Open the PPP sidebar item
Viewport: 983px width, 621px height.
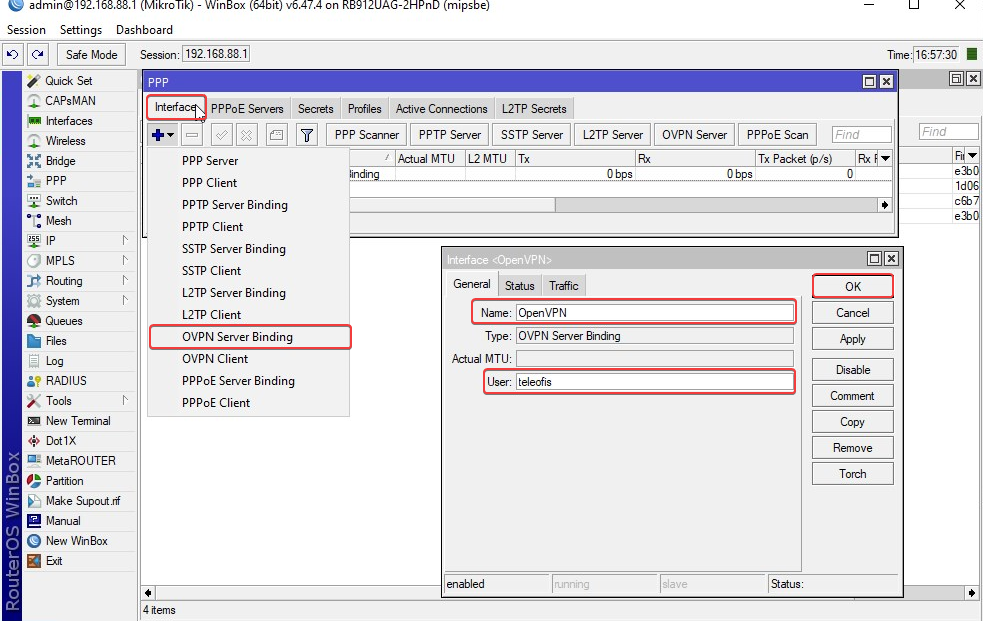[x=56, y=181]
